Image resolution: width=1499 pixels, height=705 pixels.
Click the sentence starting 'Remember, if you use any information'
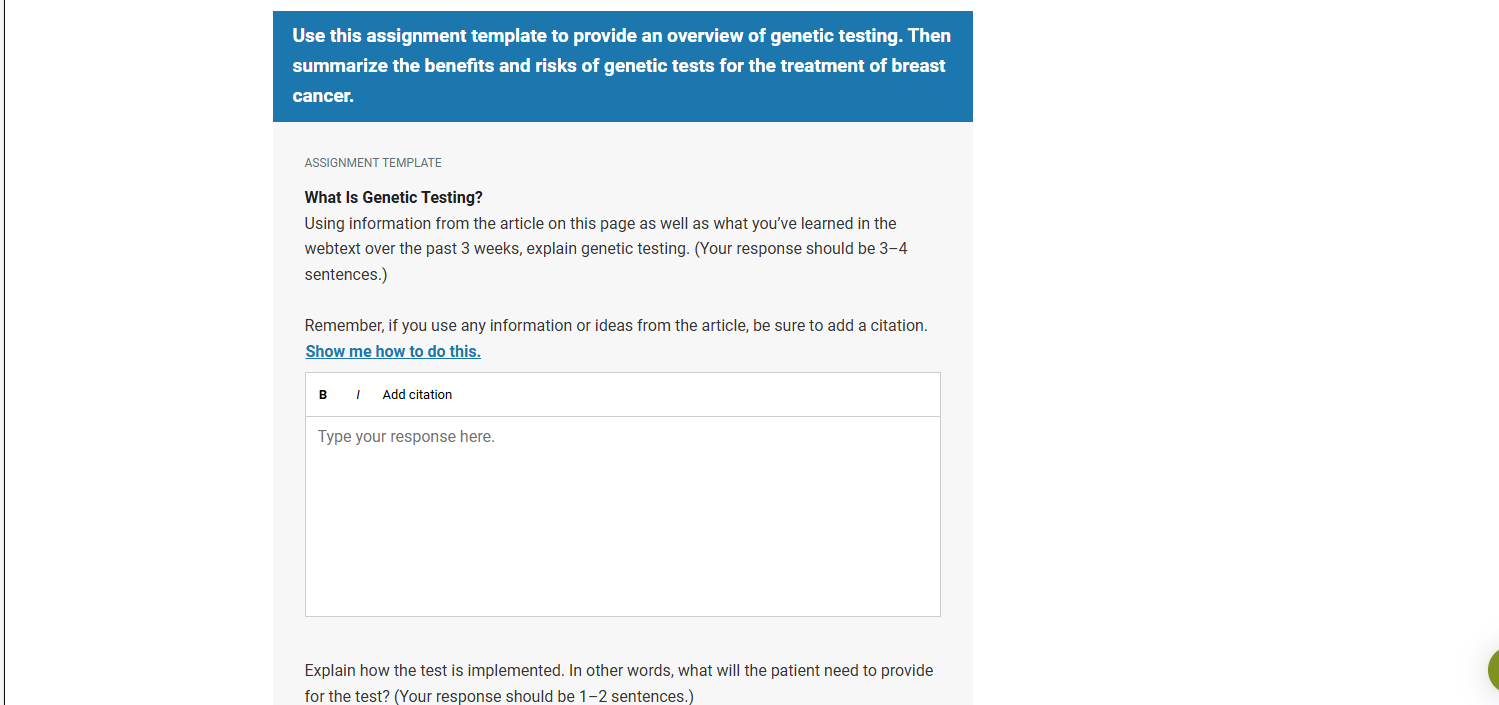616,326
